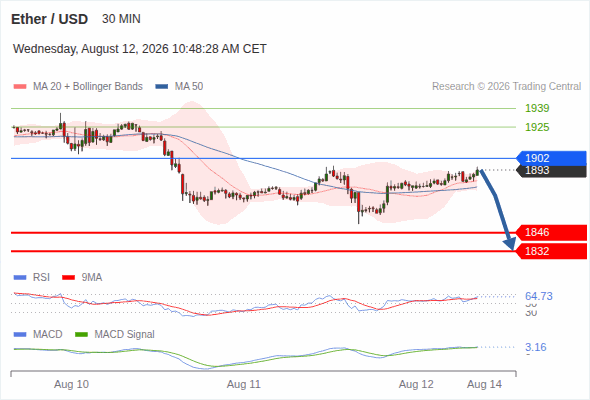
Task: Click the 30 MIN timeframe label
Action: pyautogui.click(x=121, y=19)
